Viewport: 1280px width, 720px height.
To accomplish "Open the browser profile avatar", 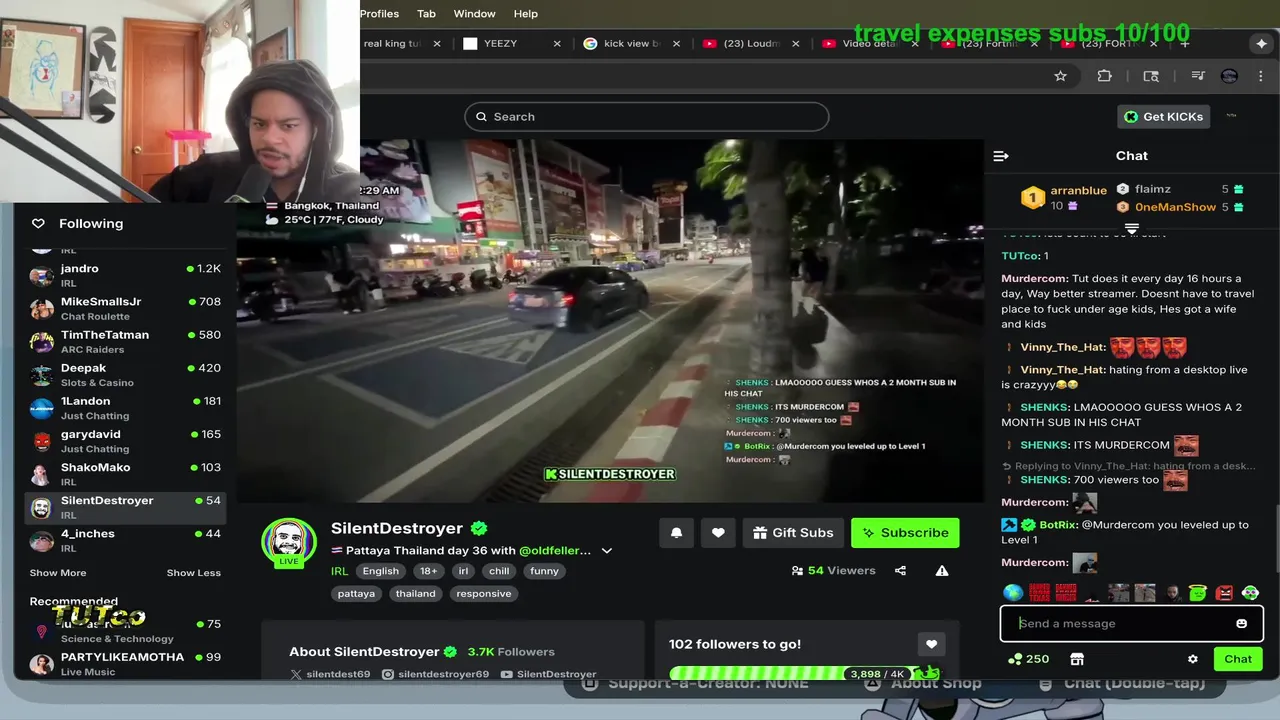I will pyautogui.click(x=1230, y=76).
